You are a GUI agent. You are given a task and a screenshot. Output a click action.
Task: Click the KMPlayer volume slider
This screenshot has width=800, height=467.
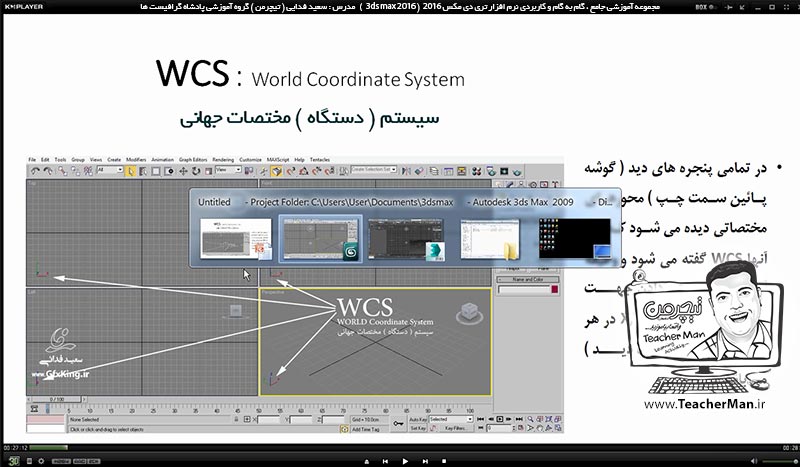click(x=779, y=461)
